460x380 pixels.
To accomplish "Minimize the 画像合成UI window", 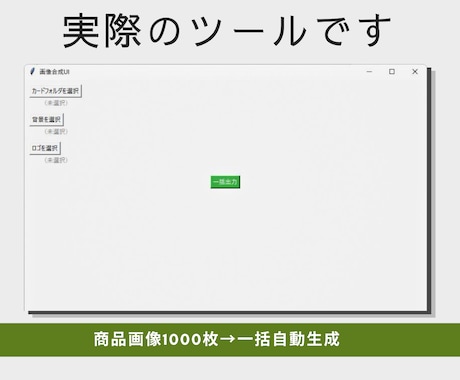I will click(x=369, y=72).
